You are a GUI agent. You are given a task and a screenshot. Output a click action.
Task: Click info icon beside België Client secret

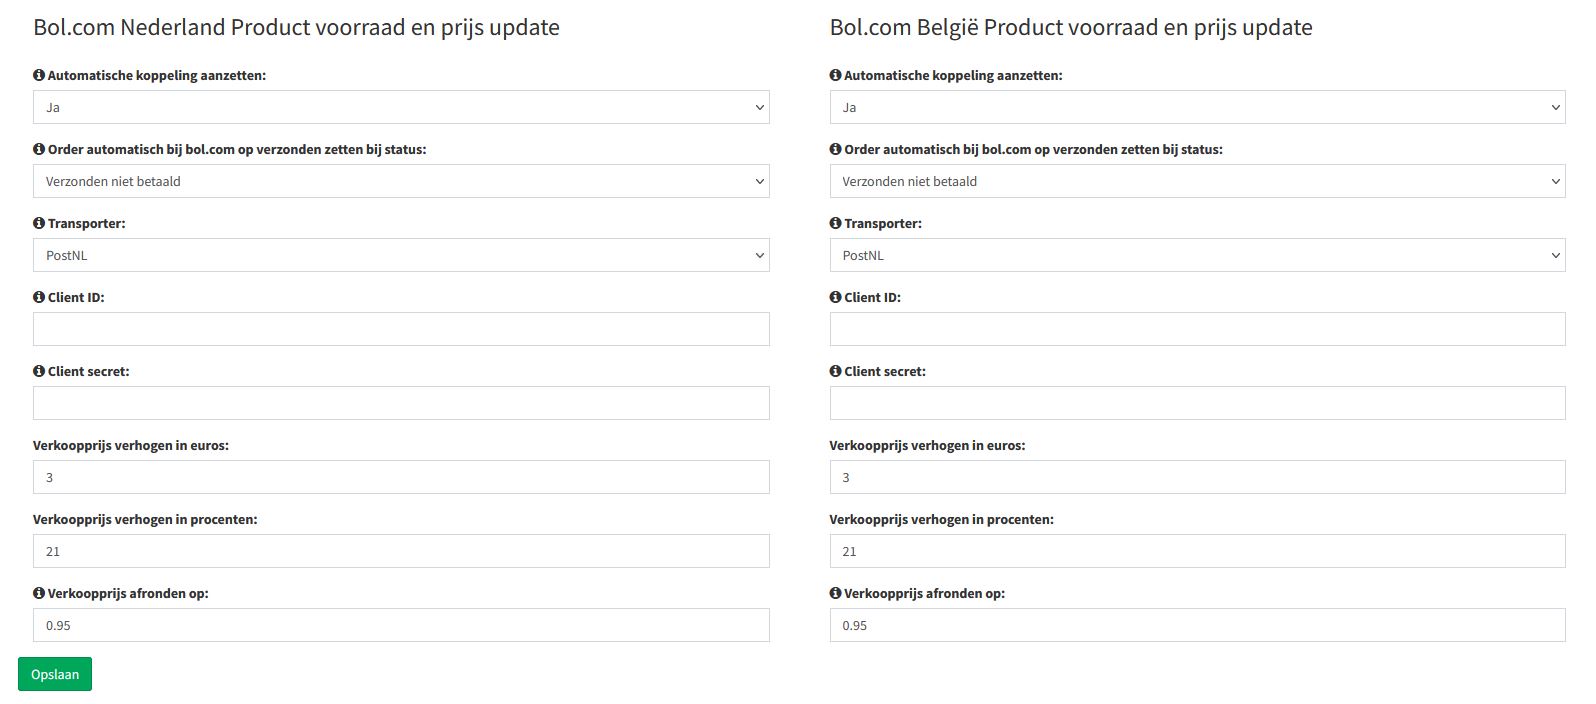pos(835,371)
